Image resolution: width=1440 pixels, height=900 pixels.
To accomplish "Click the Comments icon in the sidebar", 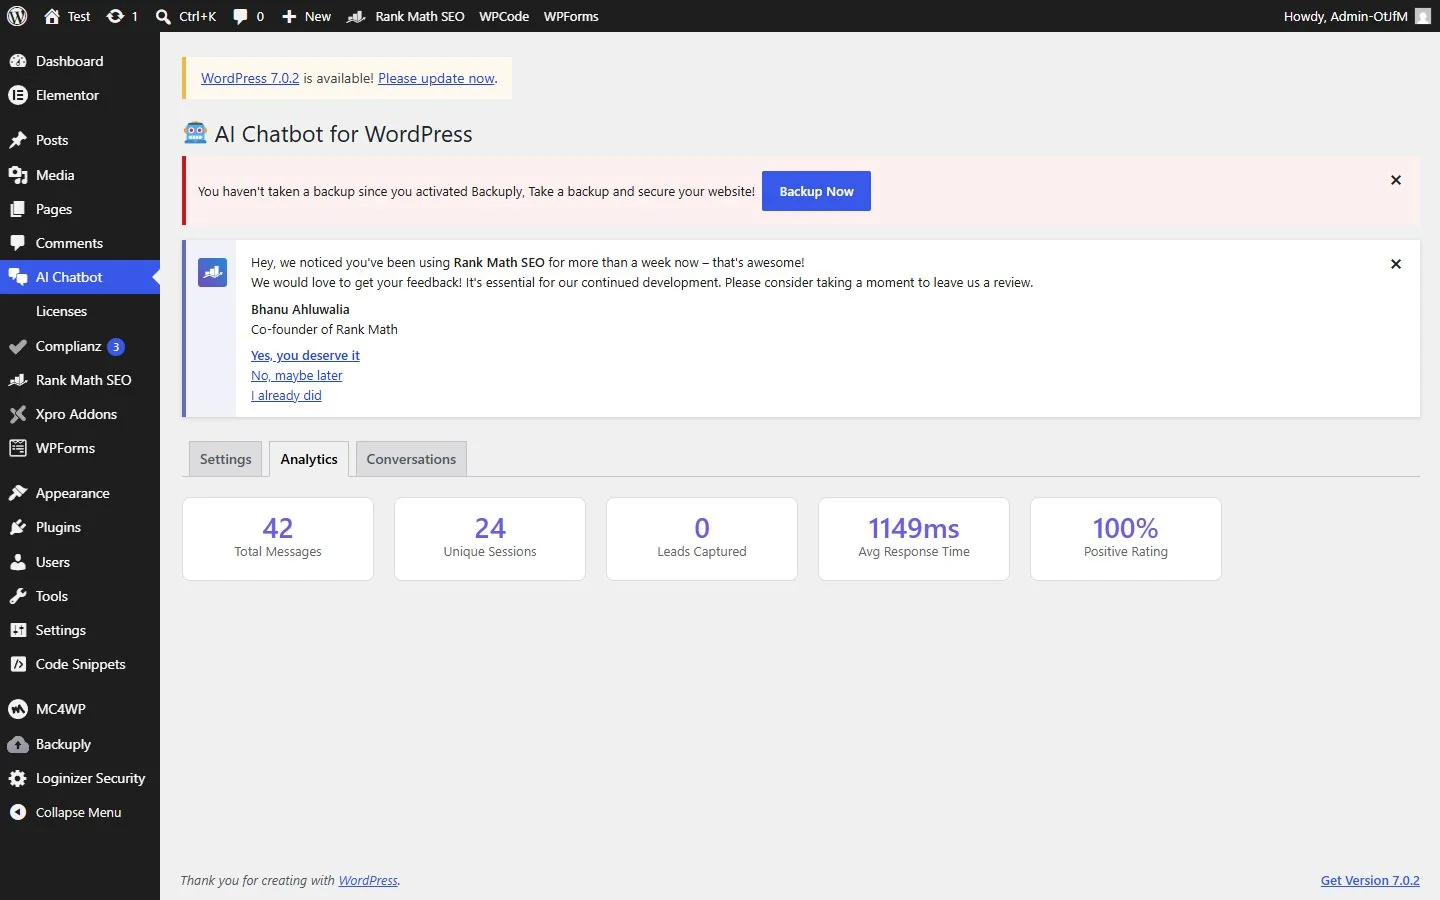I will click(x=17, y=243).
